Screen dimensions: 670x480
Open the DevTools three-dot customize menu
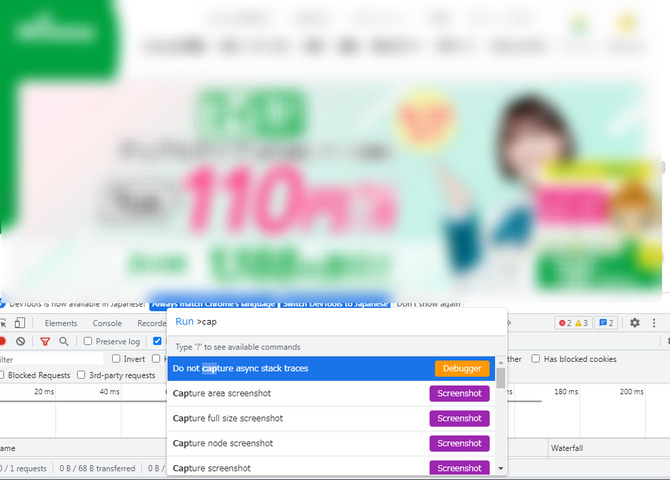point(655,323)
